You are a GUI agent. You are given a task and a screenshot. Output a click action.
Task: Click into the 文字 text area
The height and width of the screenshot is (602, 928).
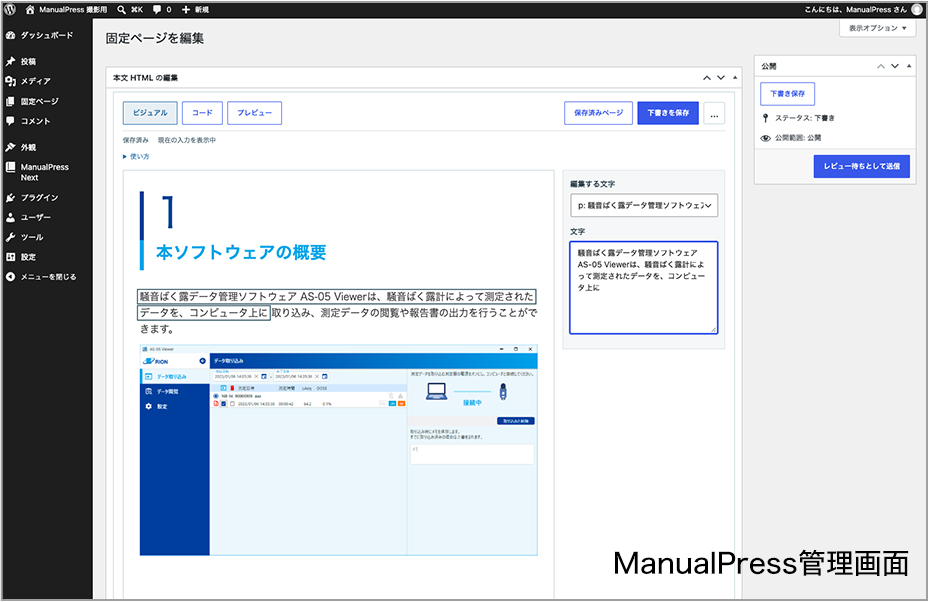click(x=644, y=288)
